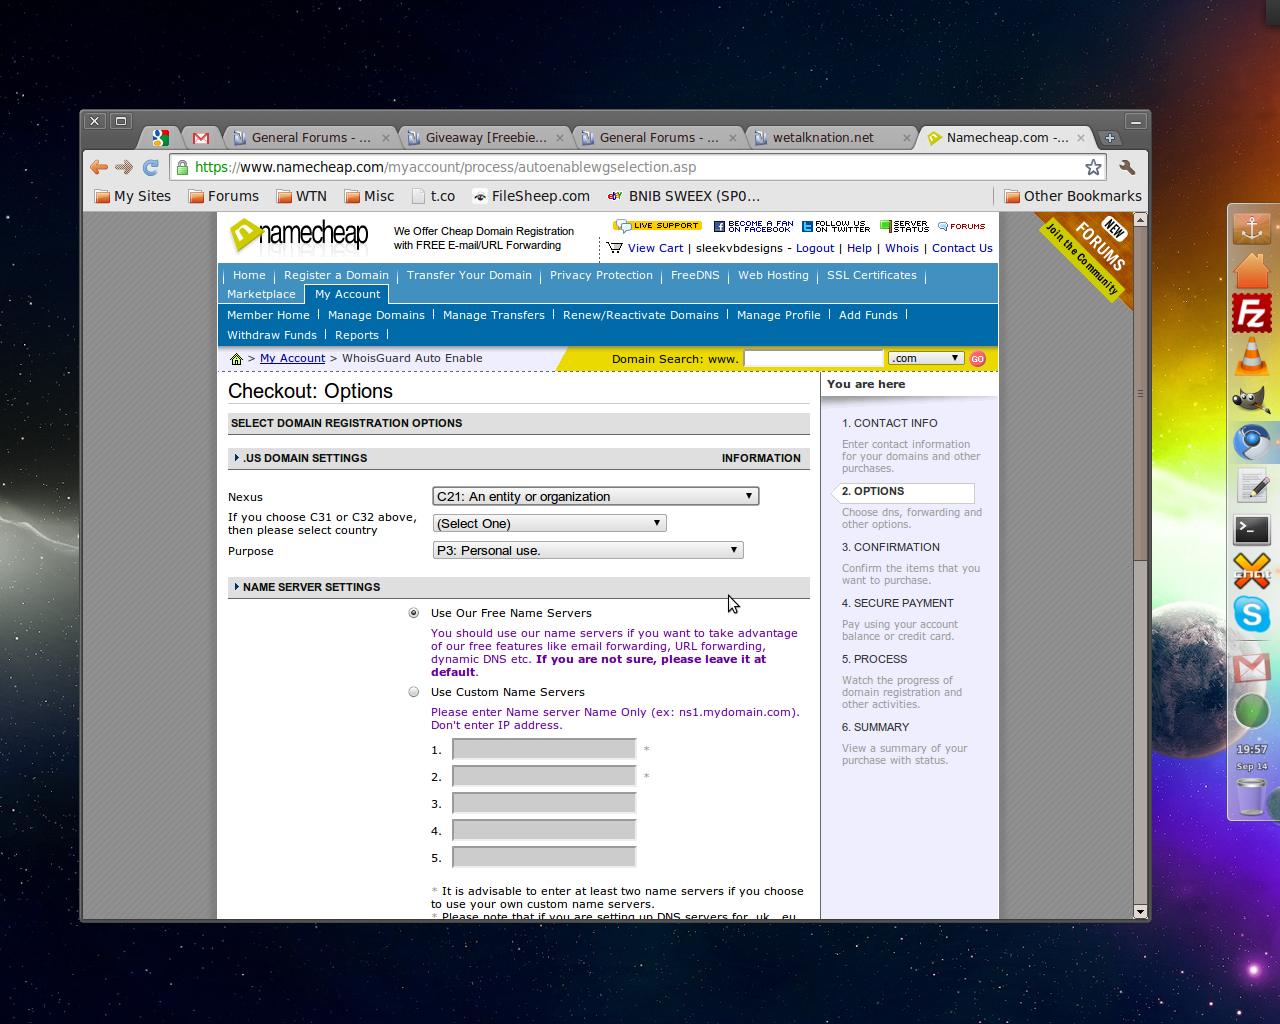Open the My Sites bookmarks folder
This screenshot has width=1280, height=1024.
tap(133, 196)
